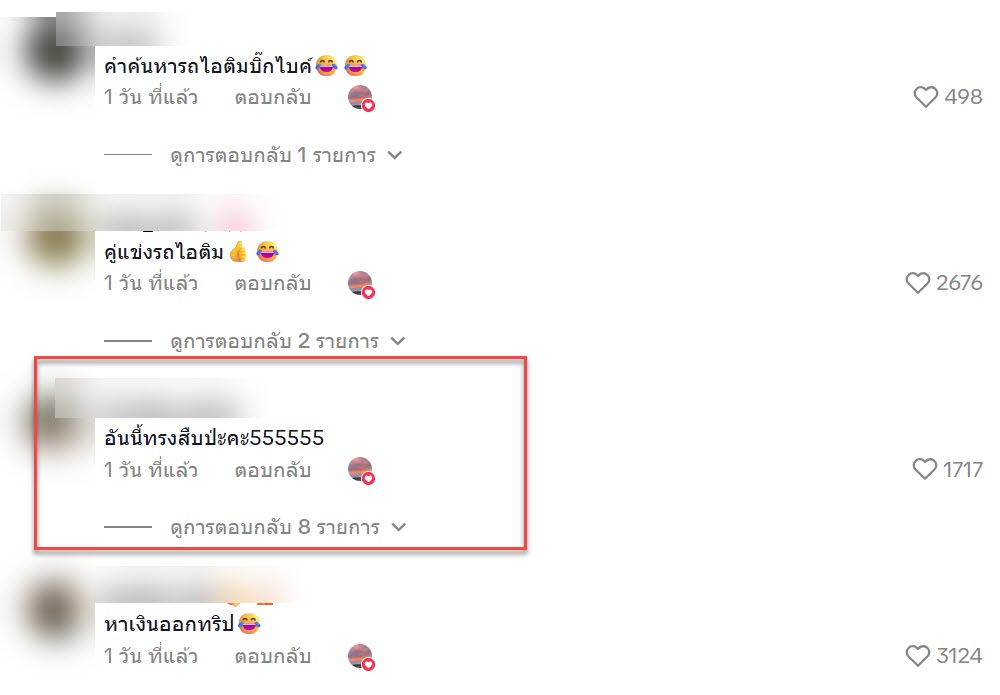Expand ดูการตอบกลับ 1 รายการ replies
Screen dimensions: 1000x695
click(x=286, y=155)
